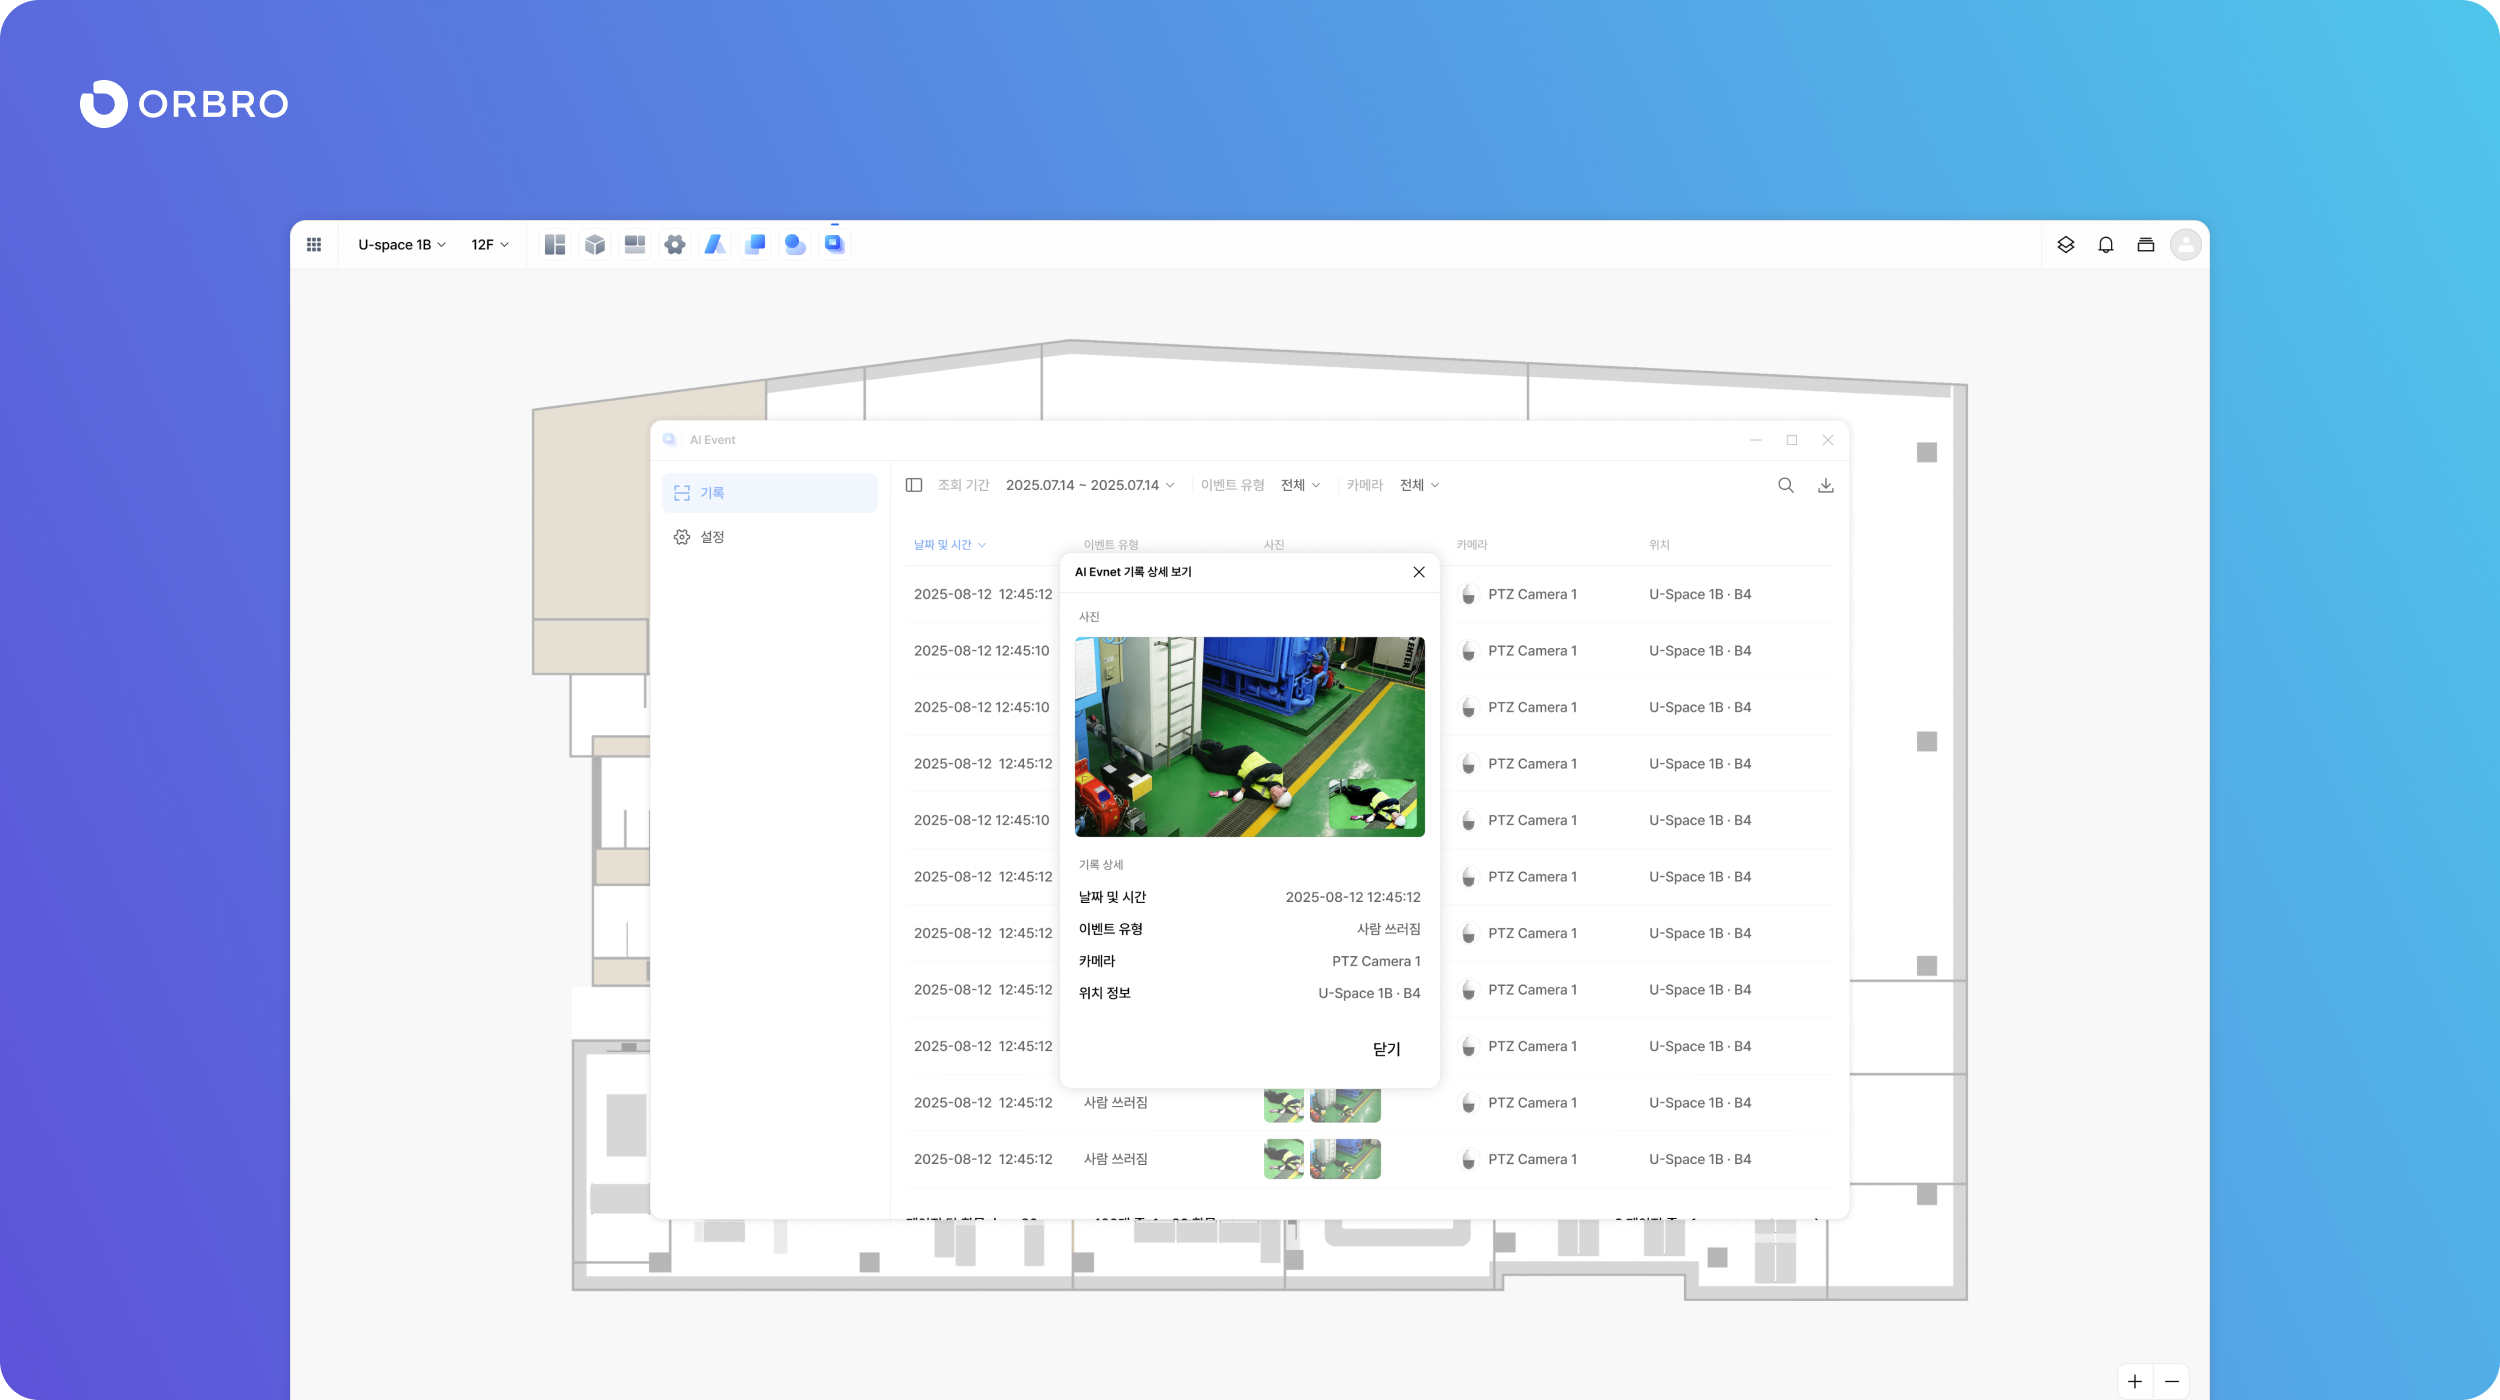Close the AI Event detail dialog X
Screen dimensions: 2500x1400
(x=1418, y=572)
